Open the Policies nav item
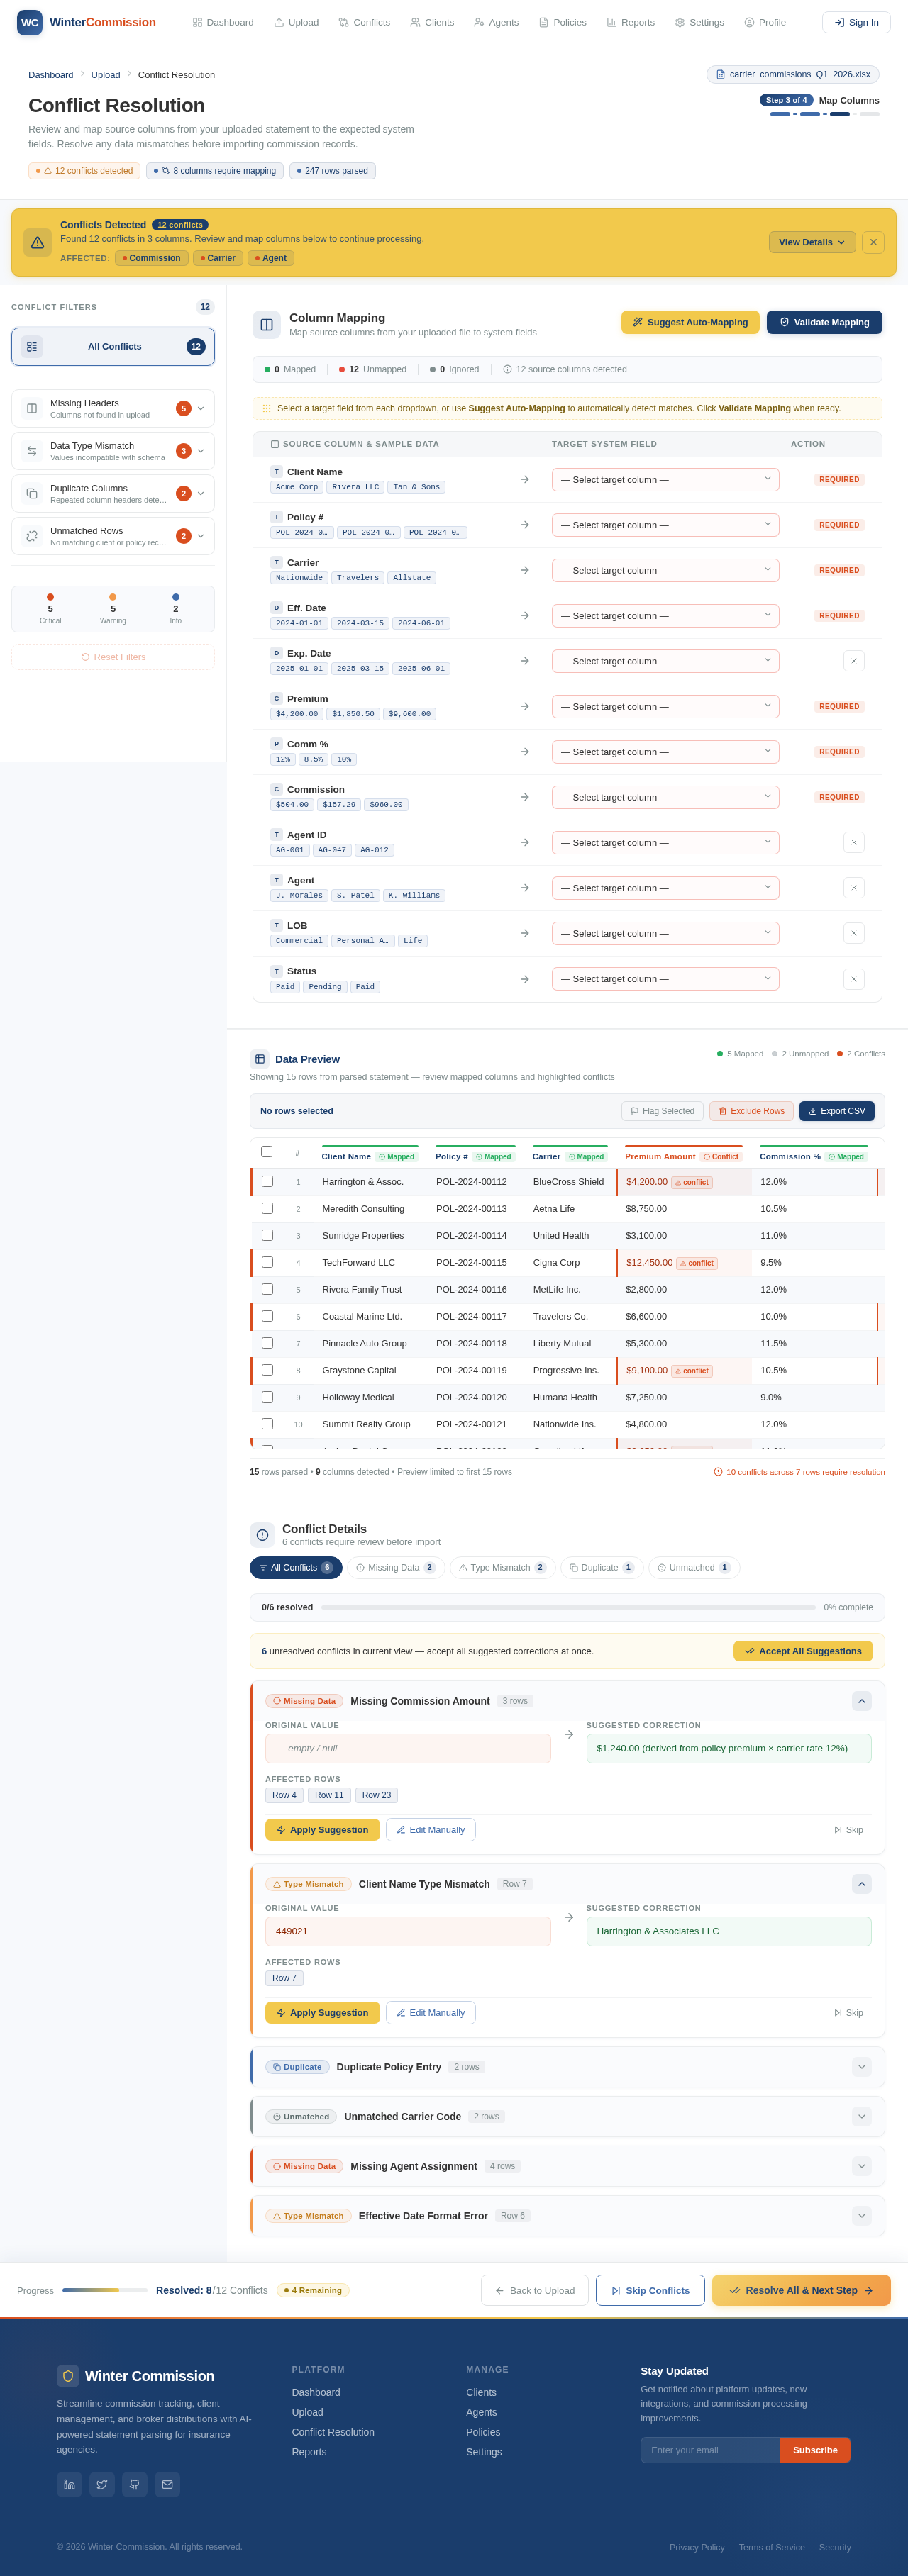 [562, 22]
